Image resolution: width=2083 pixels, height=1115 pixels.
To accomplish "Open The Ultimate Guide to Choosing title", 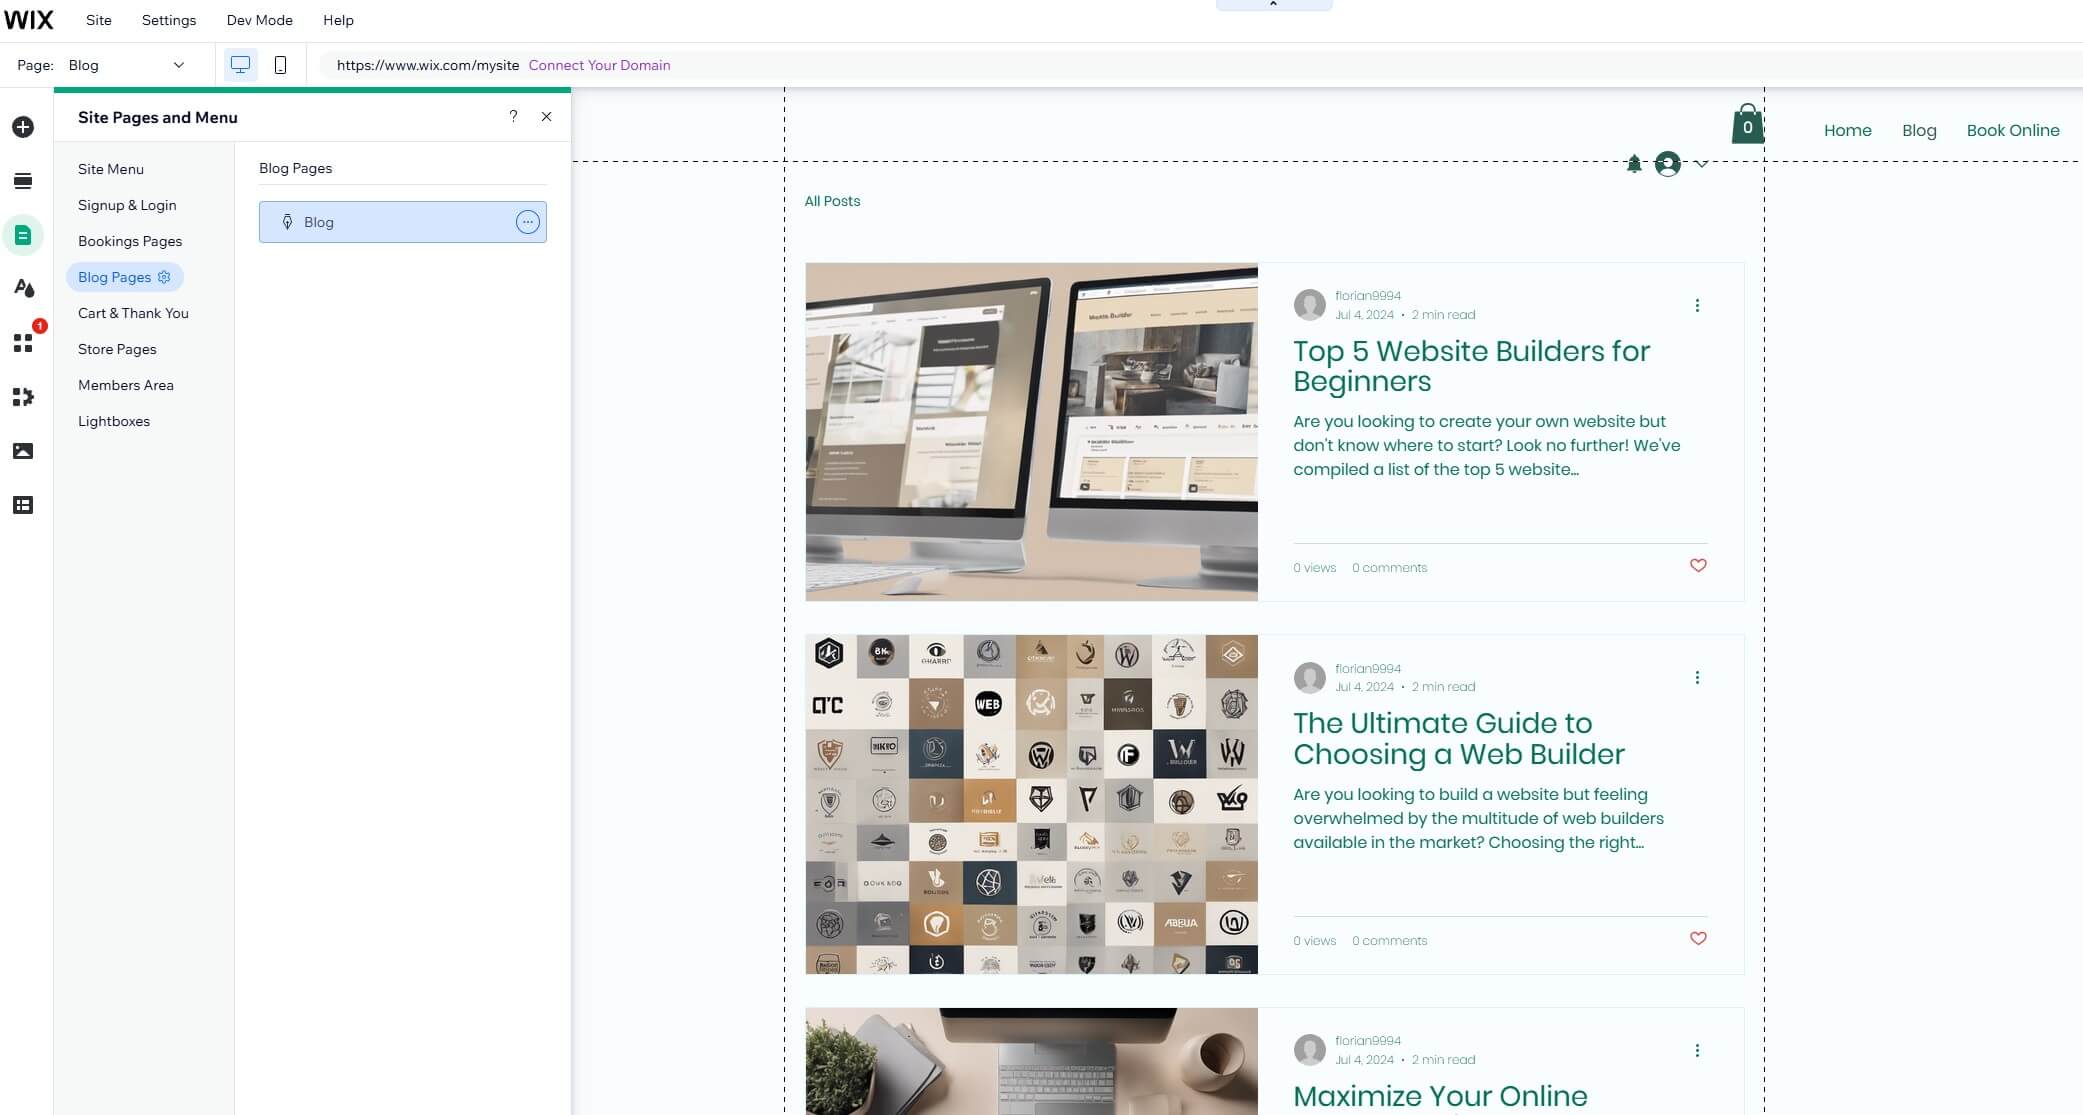I will tap(1458, 739).
